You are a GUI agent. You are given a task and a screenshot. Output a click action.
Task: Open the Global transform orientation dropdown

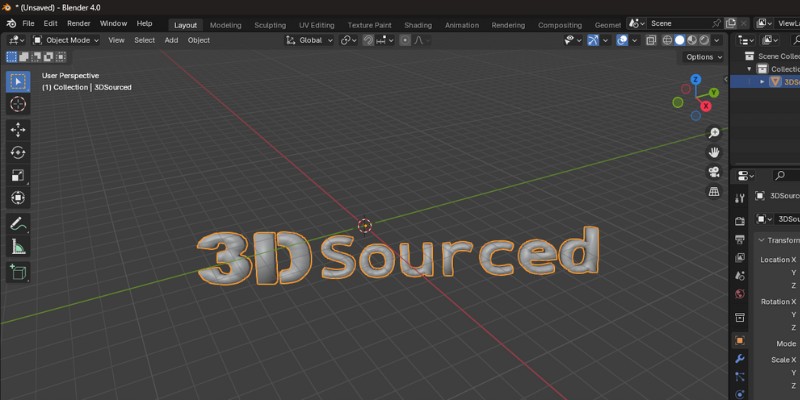coord(310,40)
